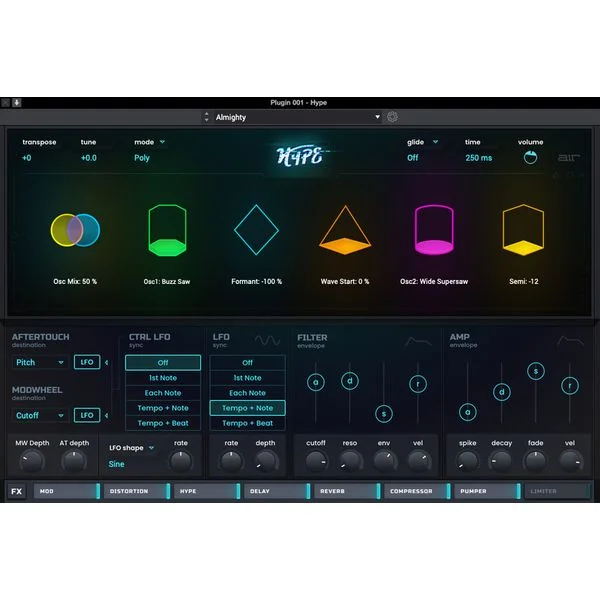Select LFO sync Off option
The width and height of the screenshot is (600, 600).
(x=248, y=362)
